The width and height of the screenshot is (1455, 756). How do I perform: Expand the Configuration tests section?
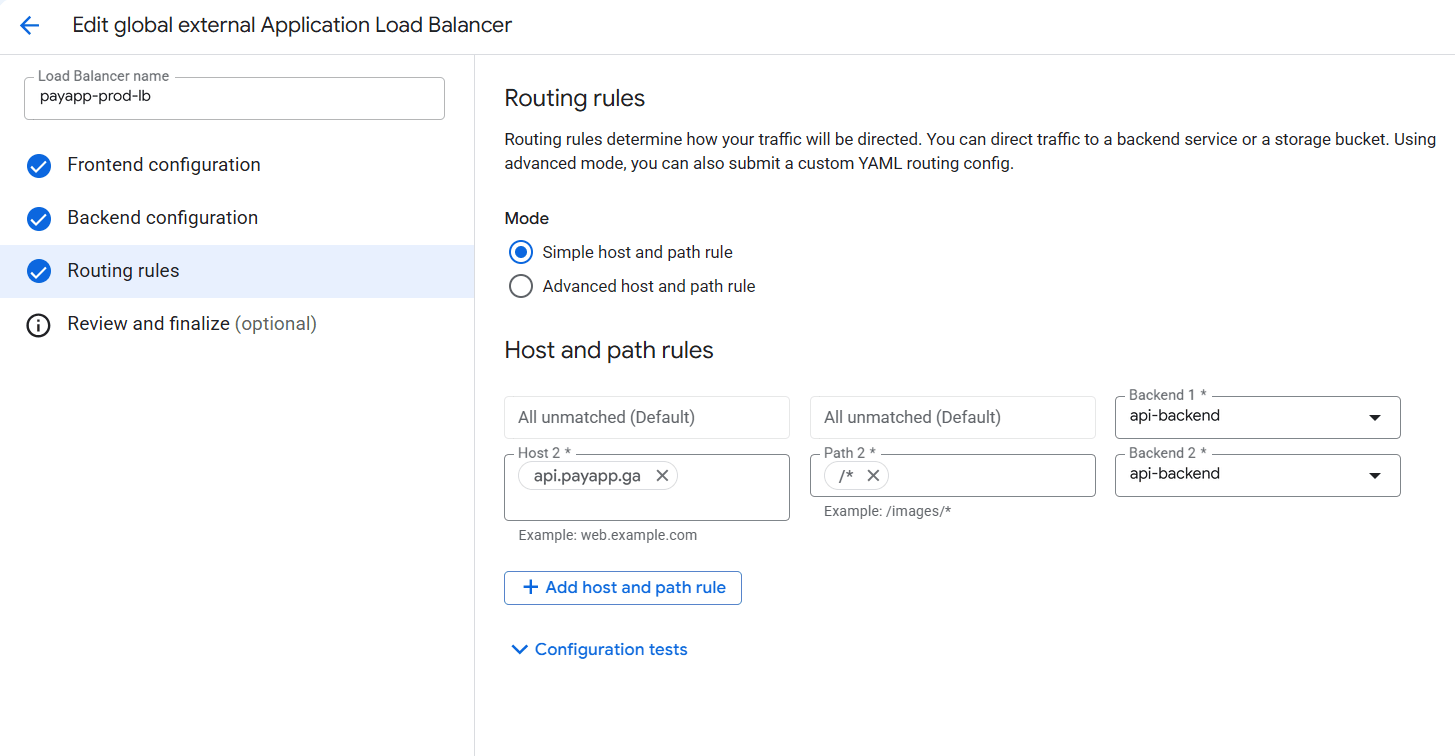[x=599, y=649]
